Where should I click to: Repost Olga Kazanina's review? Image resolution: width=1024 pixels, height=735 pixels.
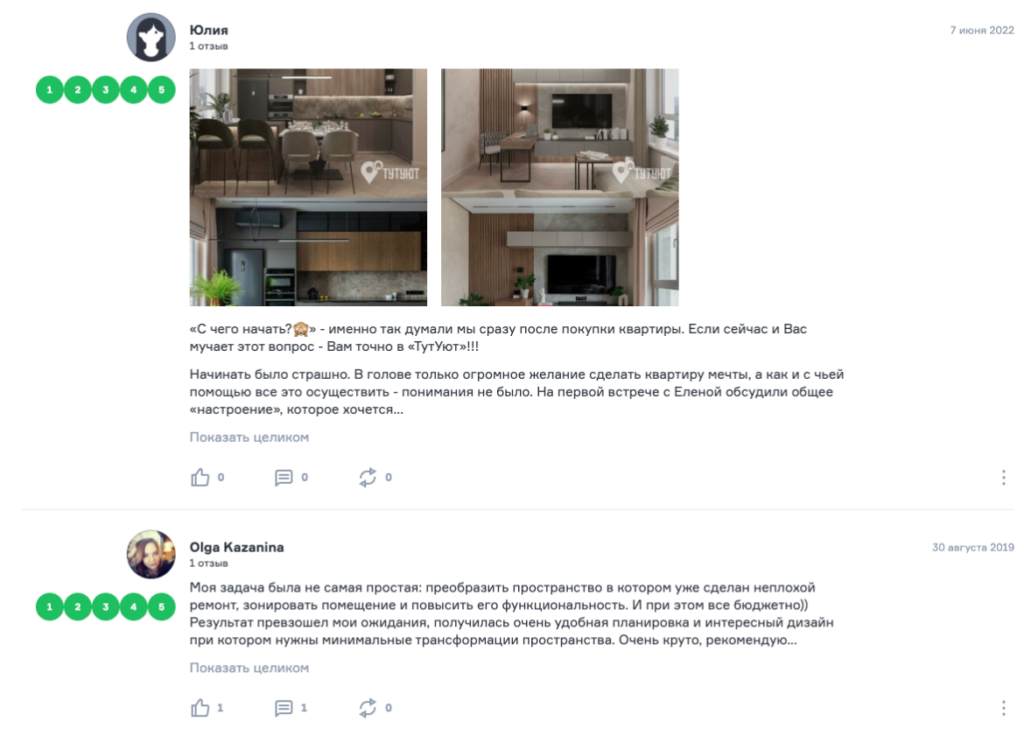368,708
